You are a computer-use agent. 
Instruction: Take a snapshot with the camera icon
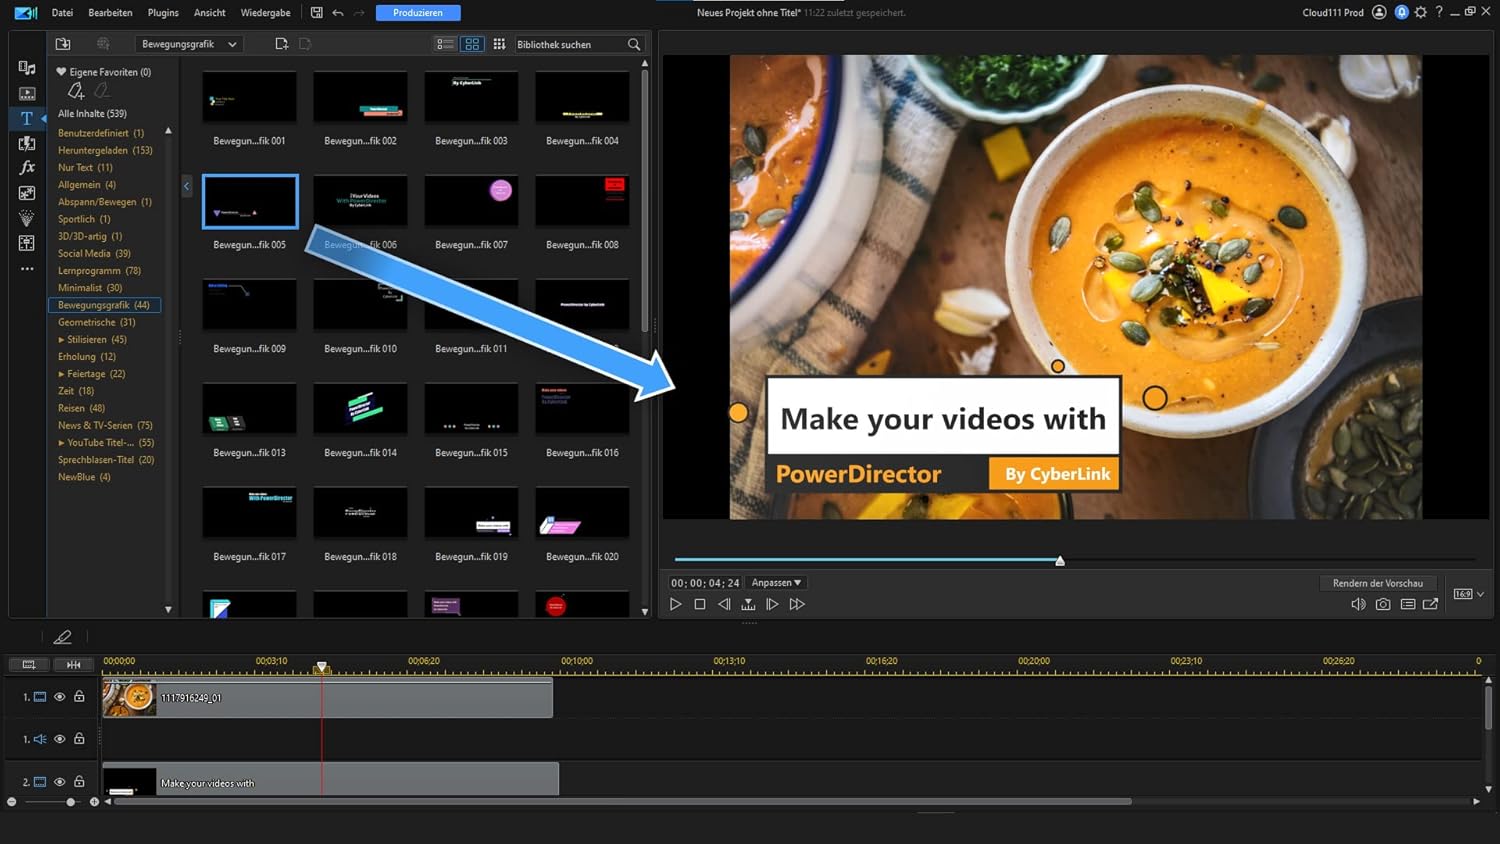coord(1383,604)
